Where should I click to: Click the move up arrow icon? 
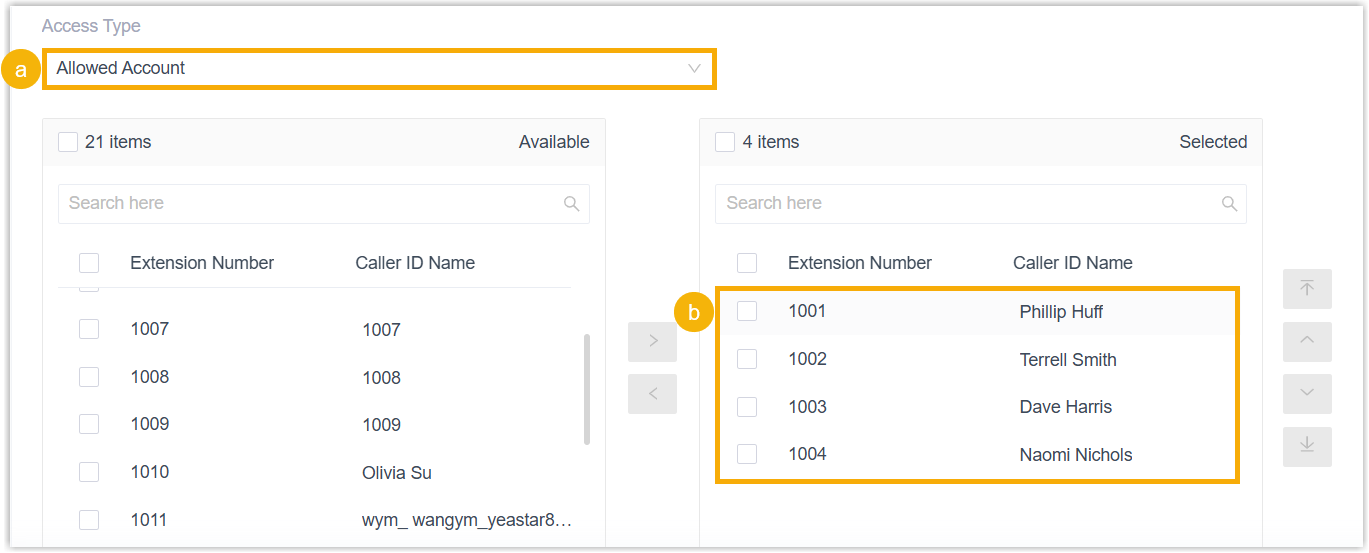click(x=1307, y=341)
